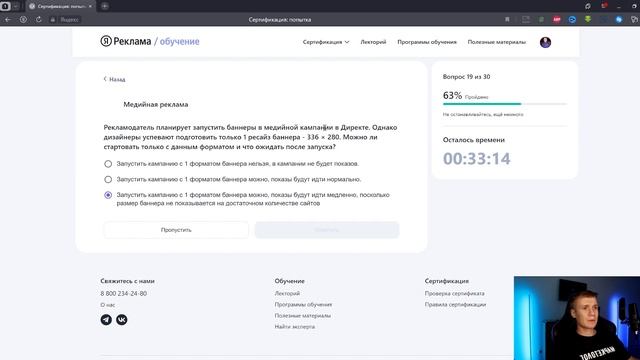Reload the page with the refresh icon
The width and height of the screenshot is (640, 360).
pyautogui.click(x=38, y=20)
